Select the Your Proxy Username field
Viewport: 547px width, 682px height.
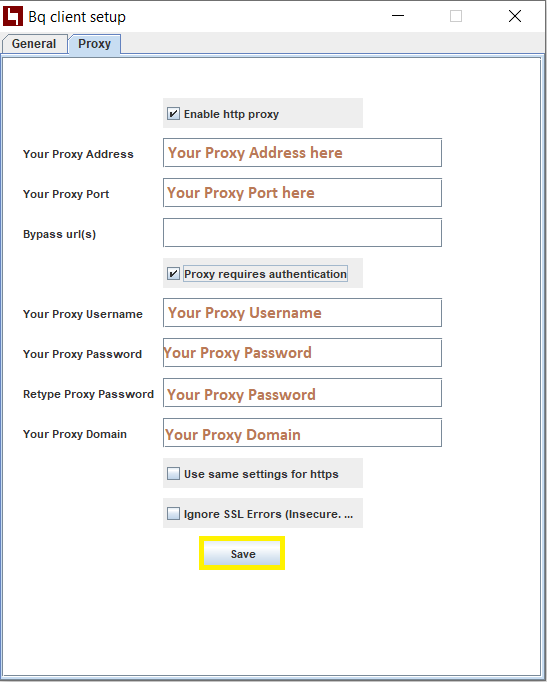pyautogui.click(x=302, y=313)
